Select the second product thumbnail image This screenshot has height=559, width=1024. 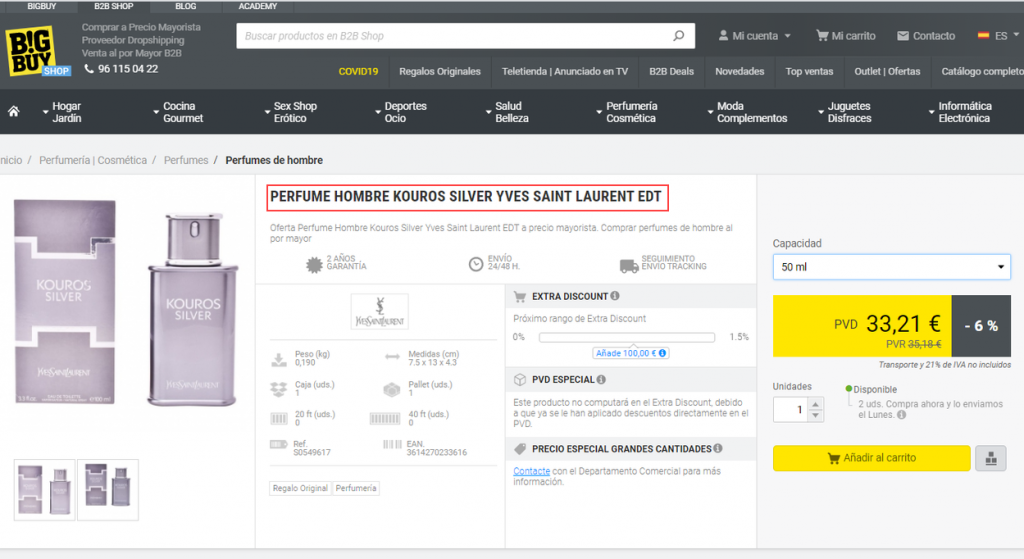point(109,489)
